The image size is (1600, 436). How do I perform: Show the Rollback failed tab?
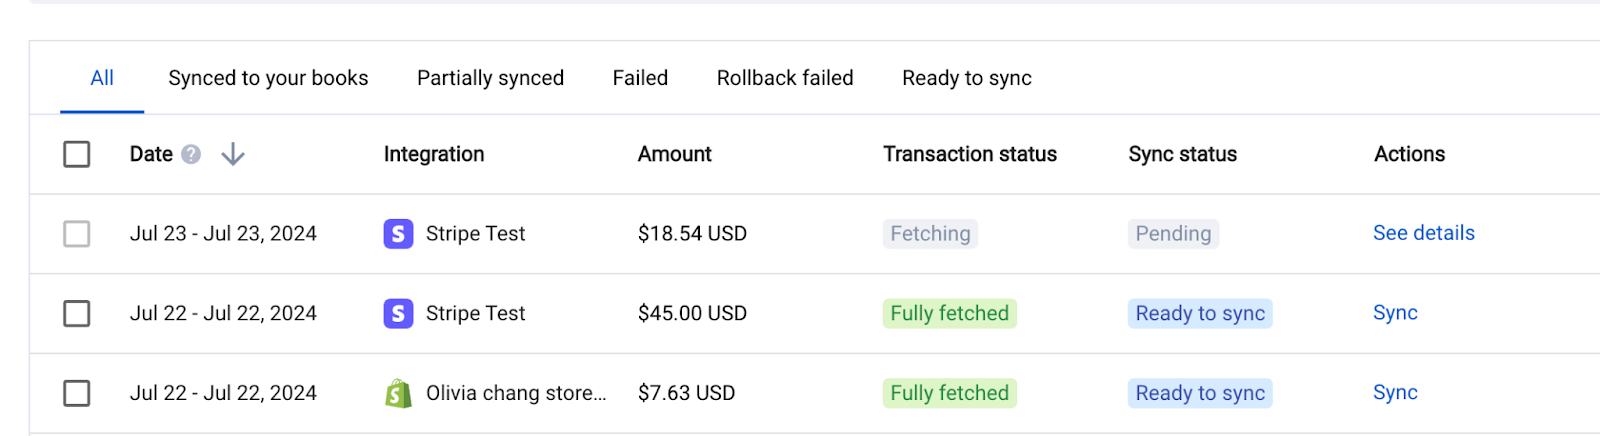point(785,78)
